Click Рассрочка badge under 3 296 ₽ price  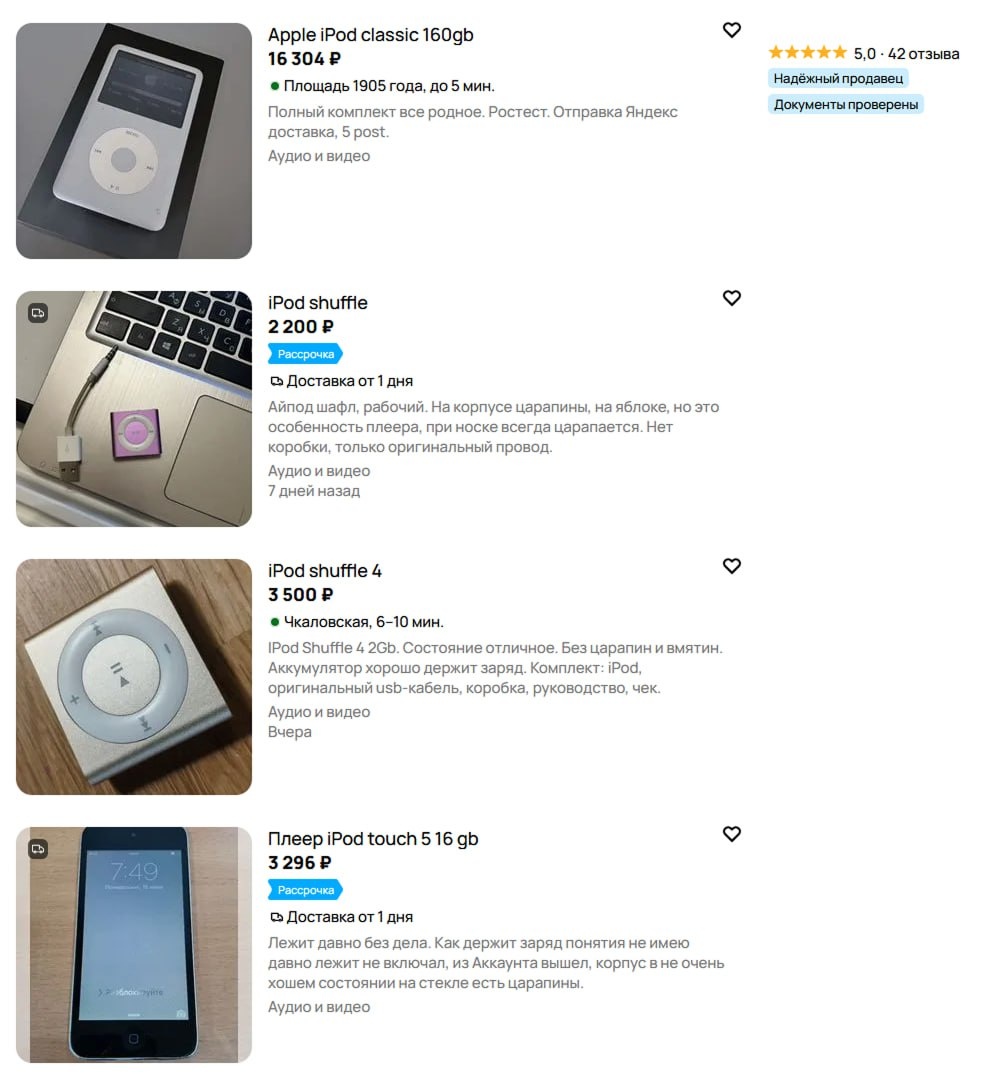click(x=305, y=890)
